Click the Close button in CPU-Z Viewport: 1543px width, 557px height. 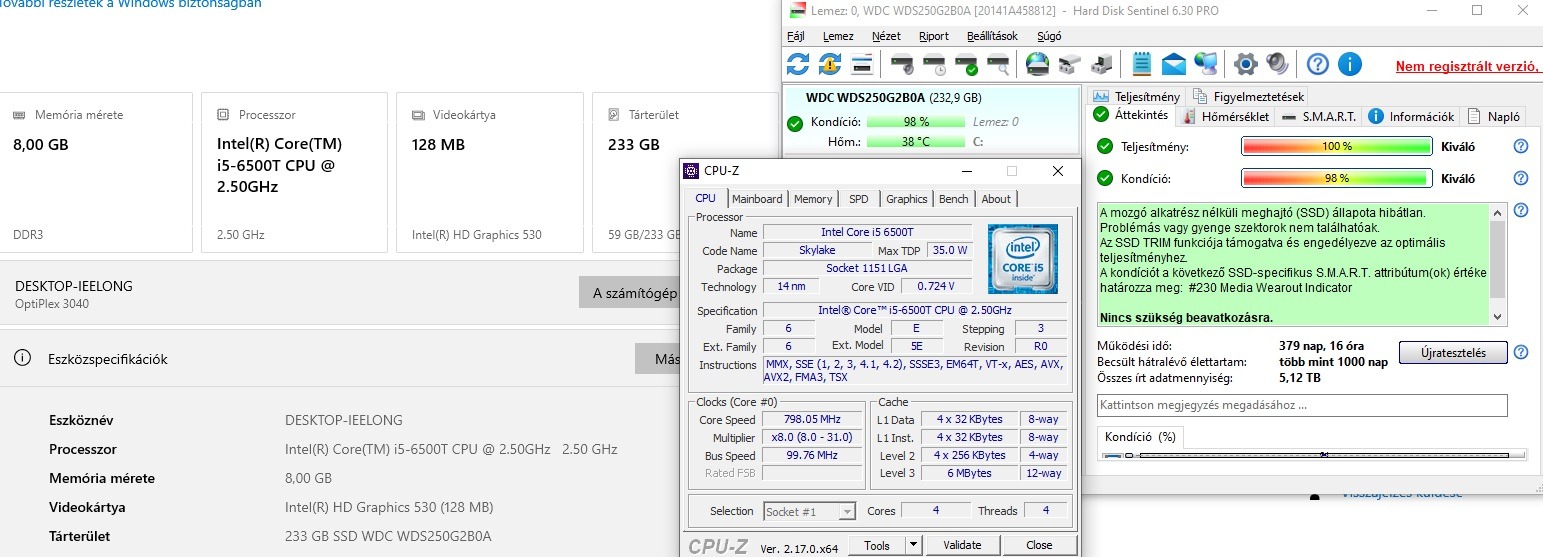1039,545
